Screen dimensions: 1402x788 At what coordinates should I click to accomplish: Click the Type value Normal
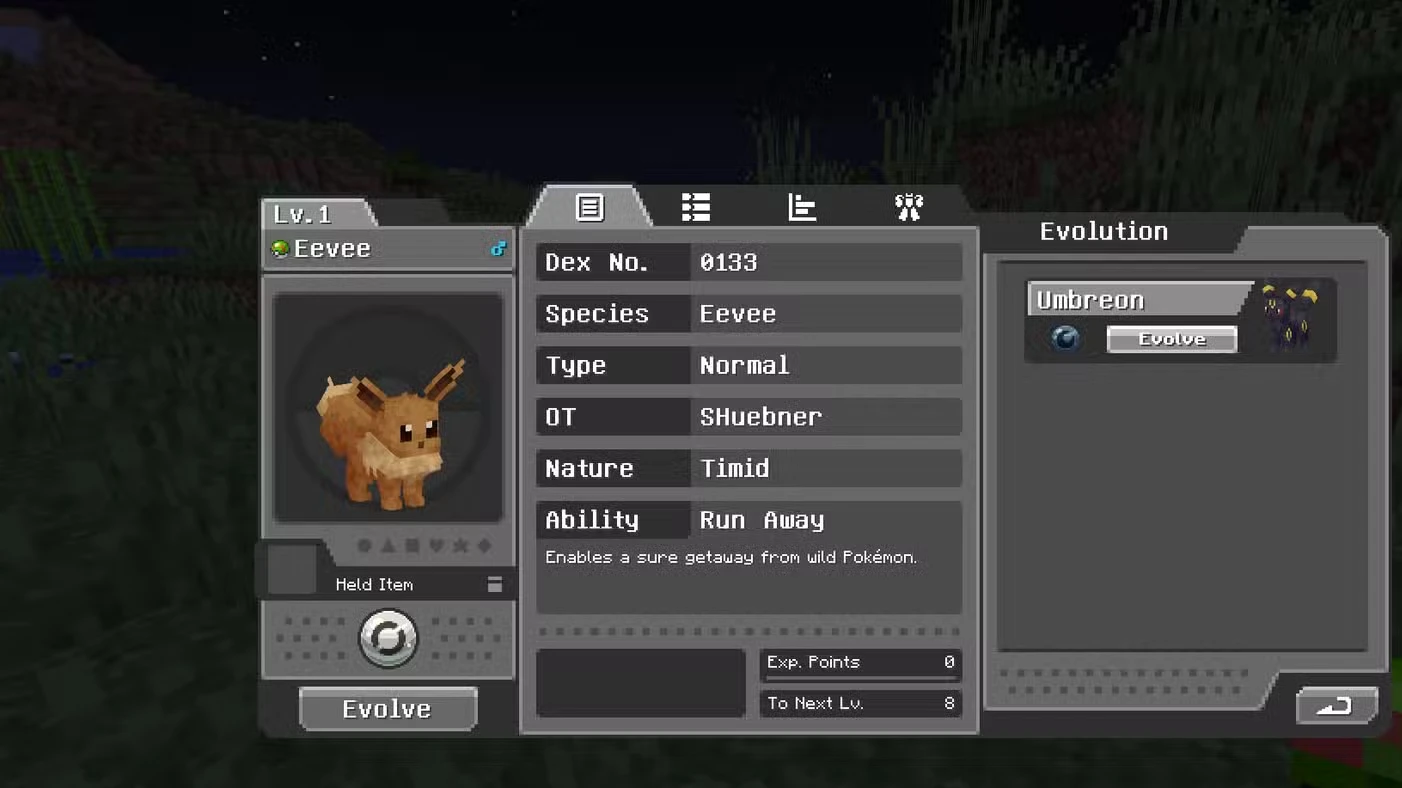tap(744, 365)
